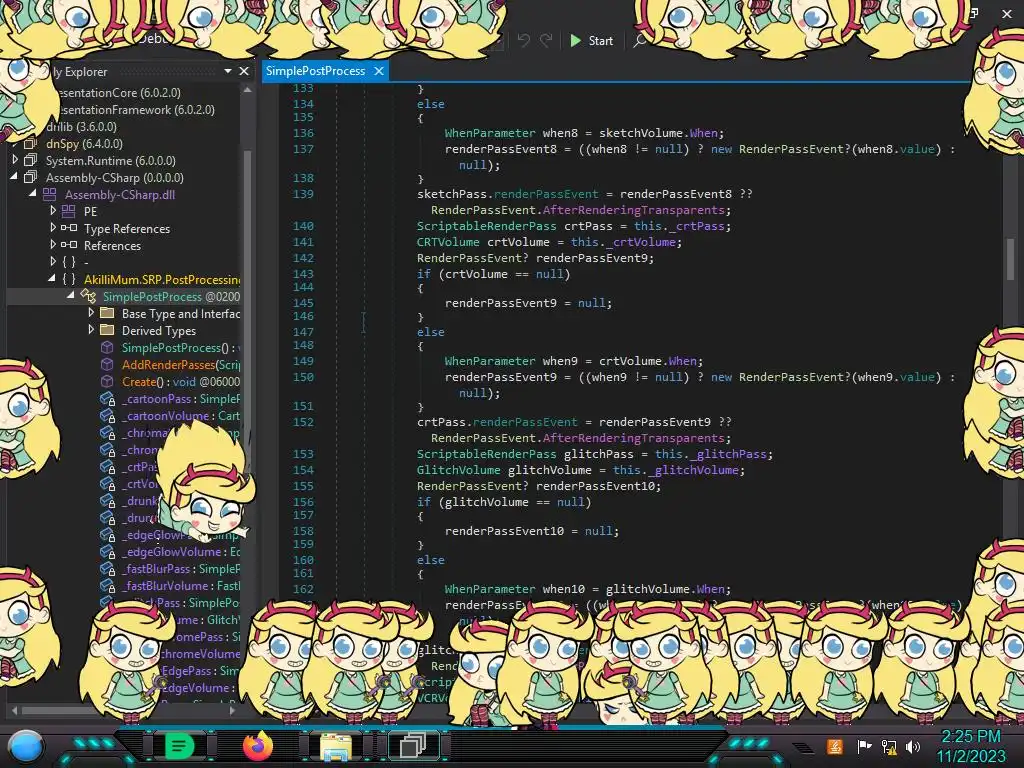Expand the References node
1024x768 pixels.
coord(53,245)
